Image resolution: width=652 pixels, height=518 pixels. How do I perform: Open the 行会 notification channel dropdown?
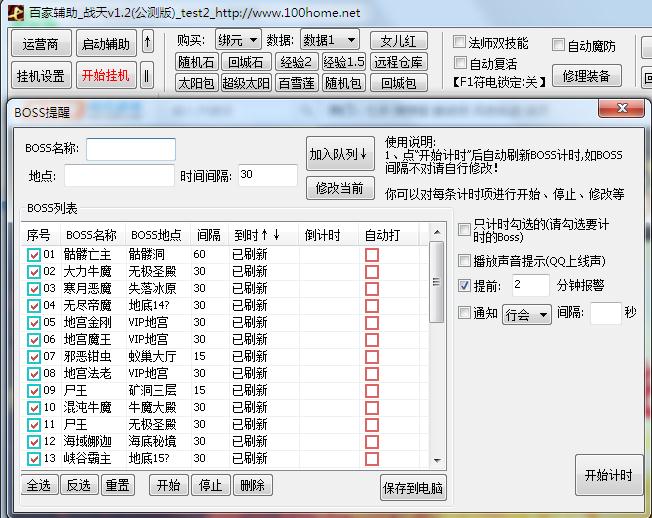click(x=527, y=314)
